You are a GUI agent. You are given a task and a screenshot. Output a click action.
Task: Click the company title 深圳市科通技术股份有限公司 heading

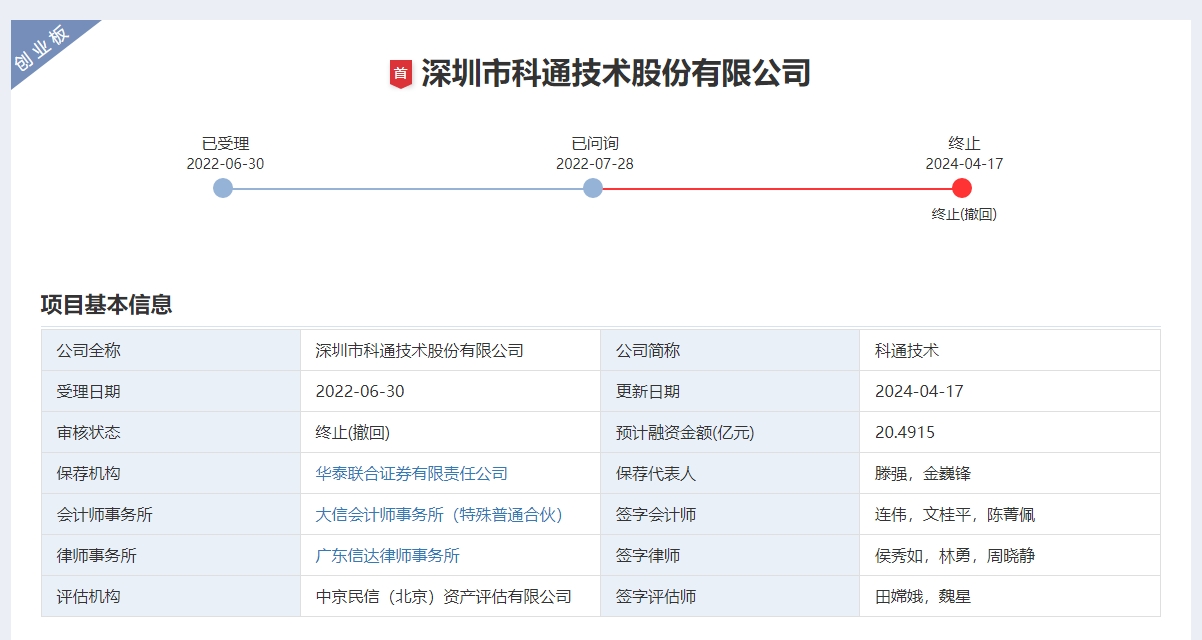point(616,74)
